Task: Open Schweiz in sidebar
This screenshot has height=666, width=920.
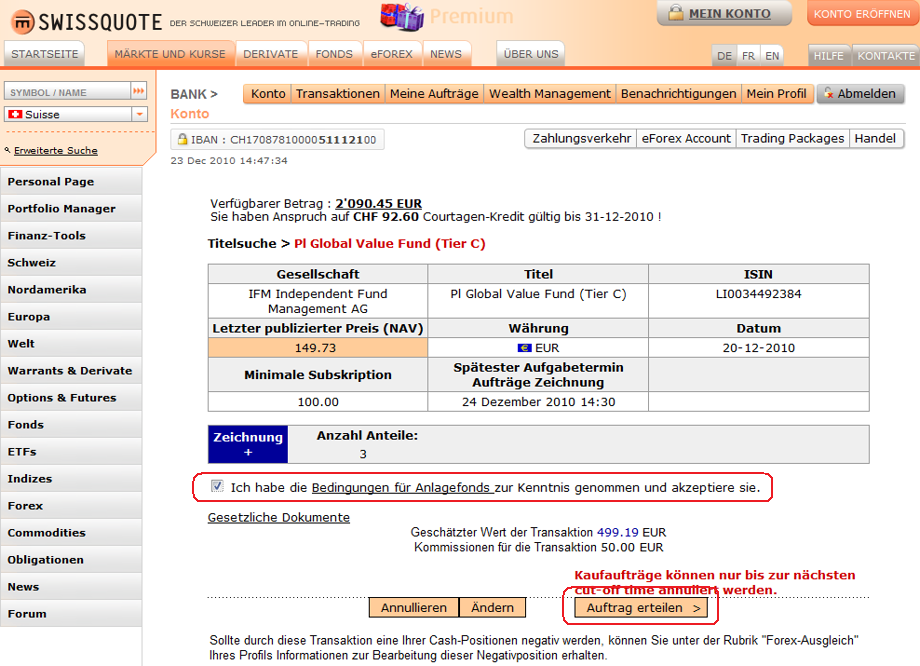Action: pos(71,263)
